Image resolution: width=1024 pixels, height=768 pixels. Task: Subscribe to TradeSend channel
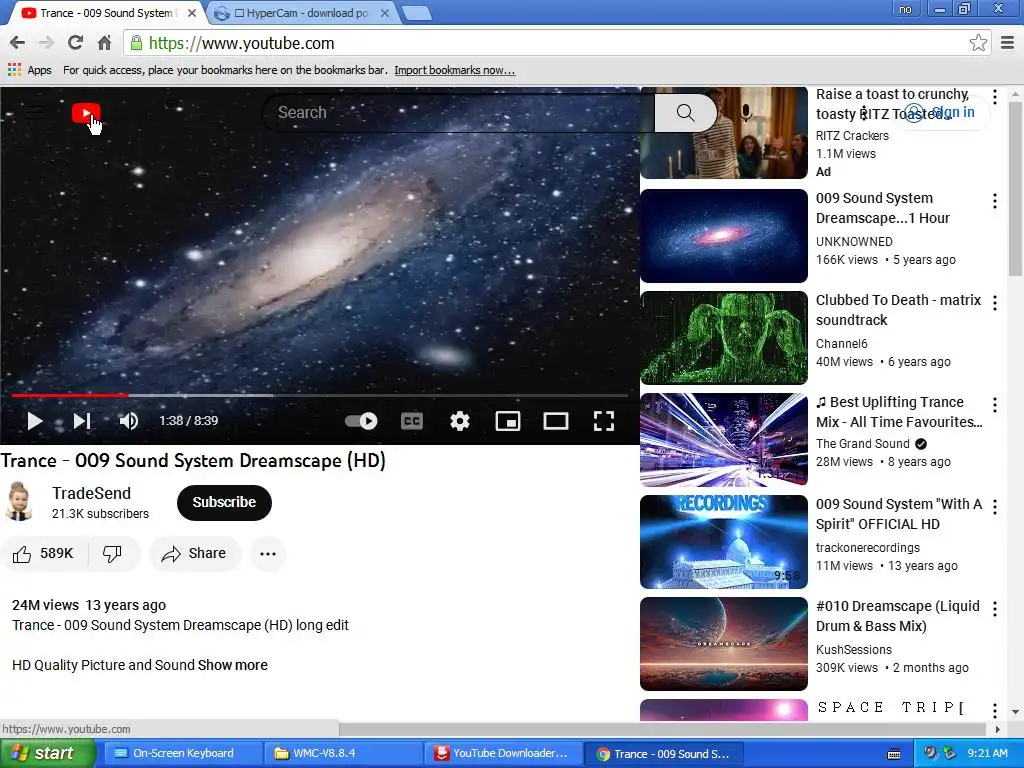pyautogui.click(x=224, y=502)
